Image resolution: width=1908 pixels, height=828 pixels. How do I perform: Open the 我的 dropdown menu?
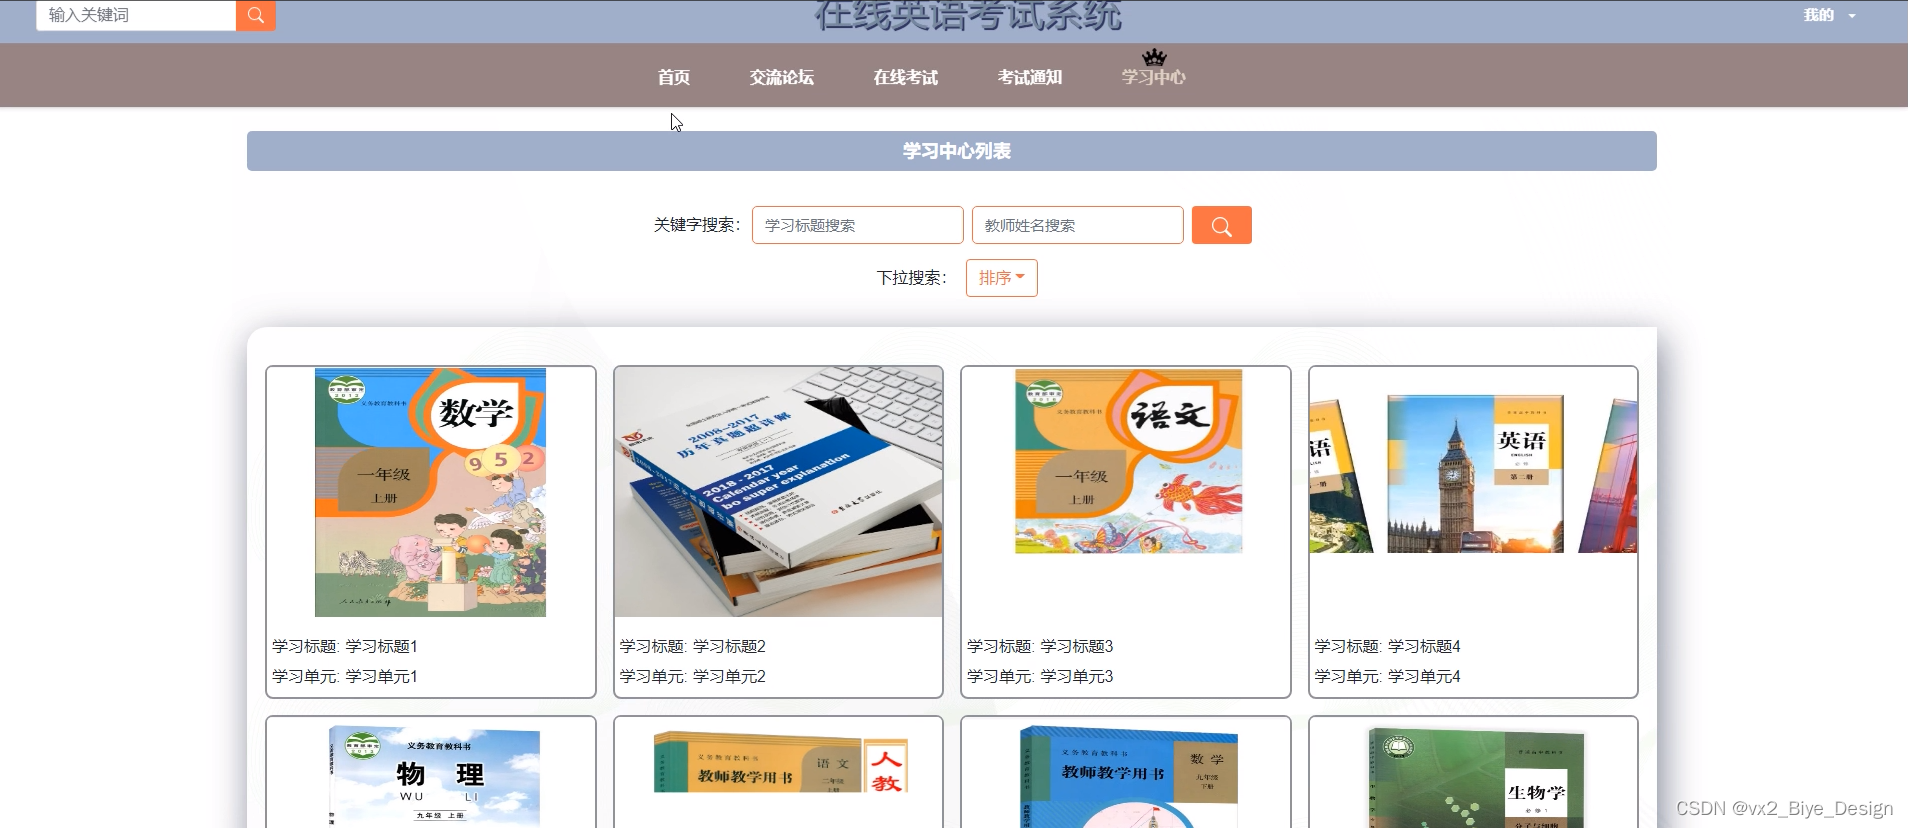[x=1829, y=15]
